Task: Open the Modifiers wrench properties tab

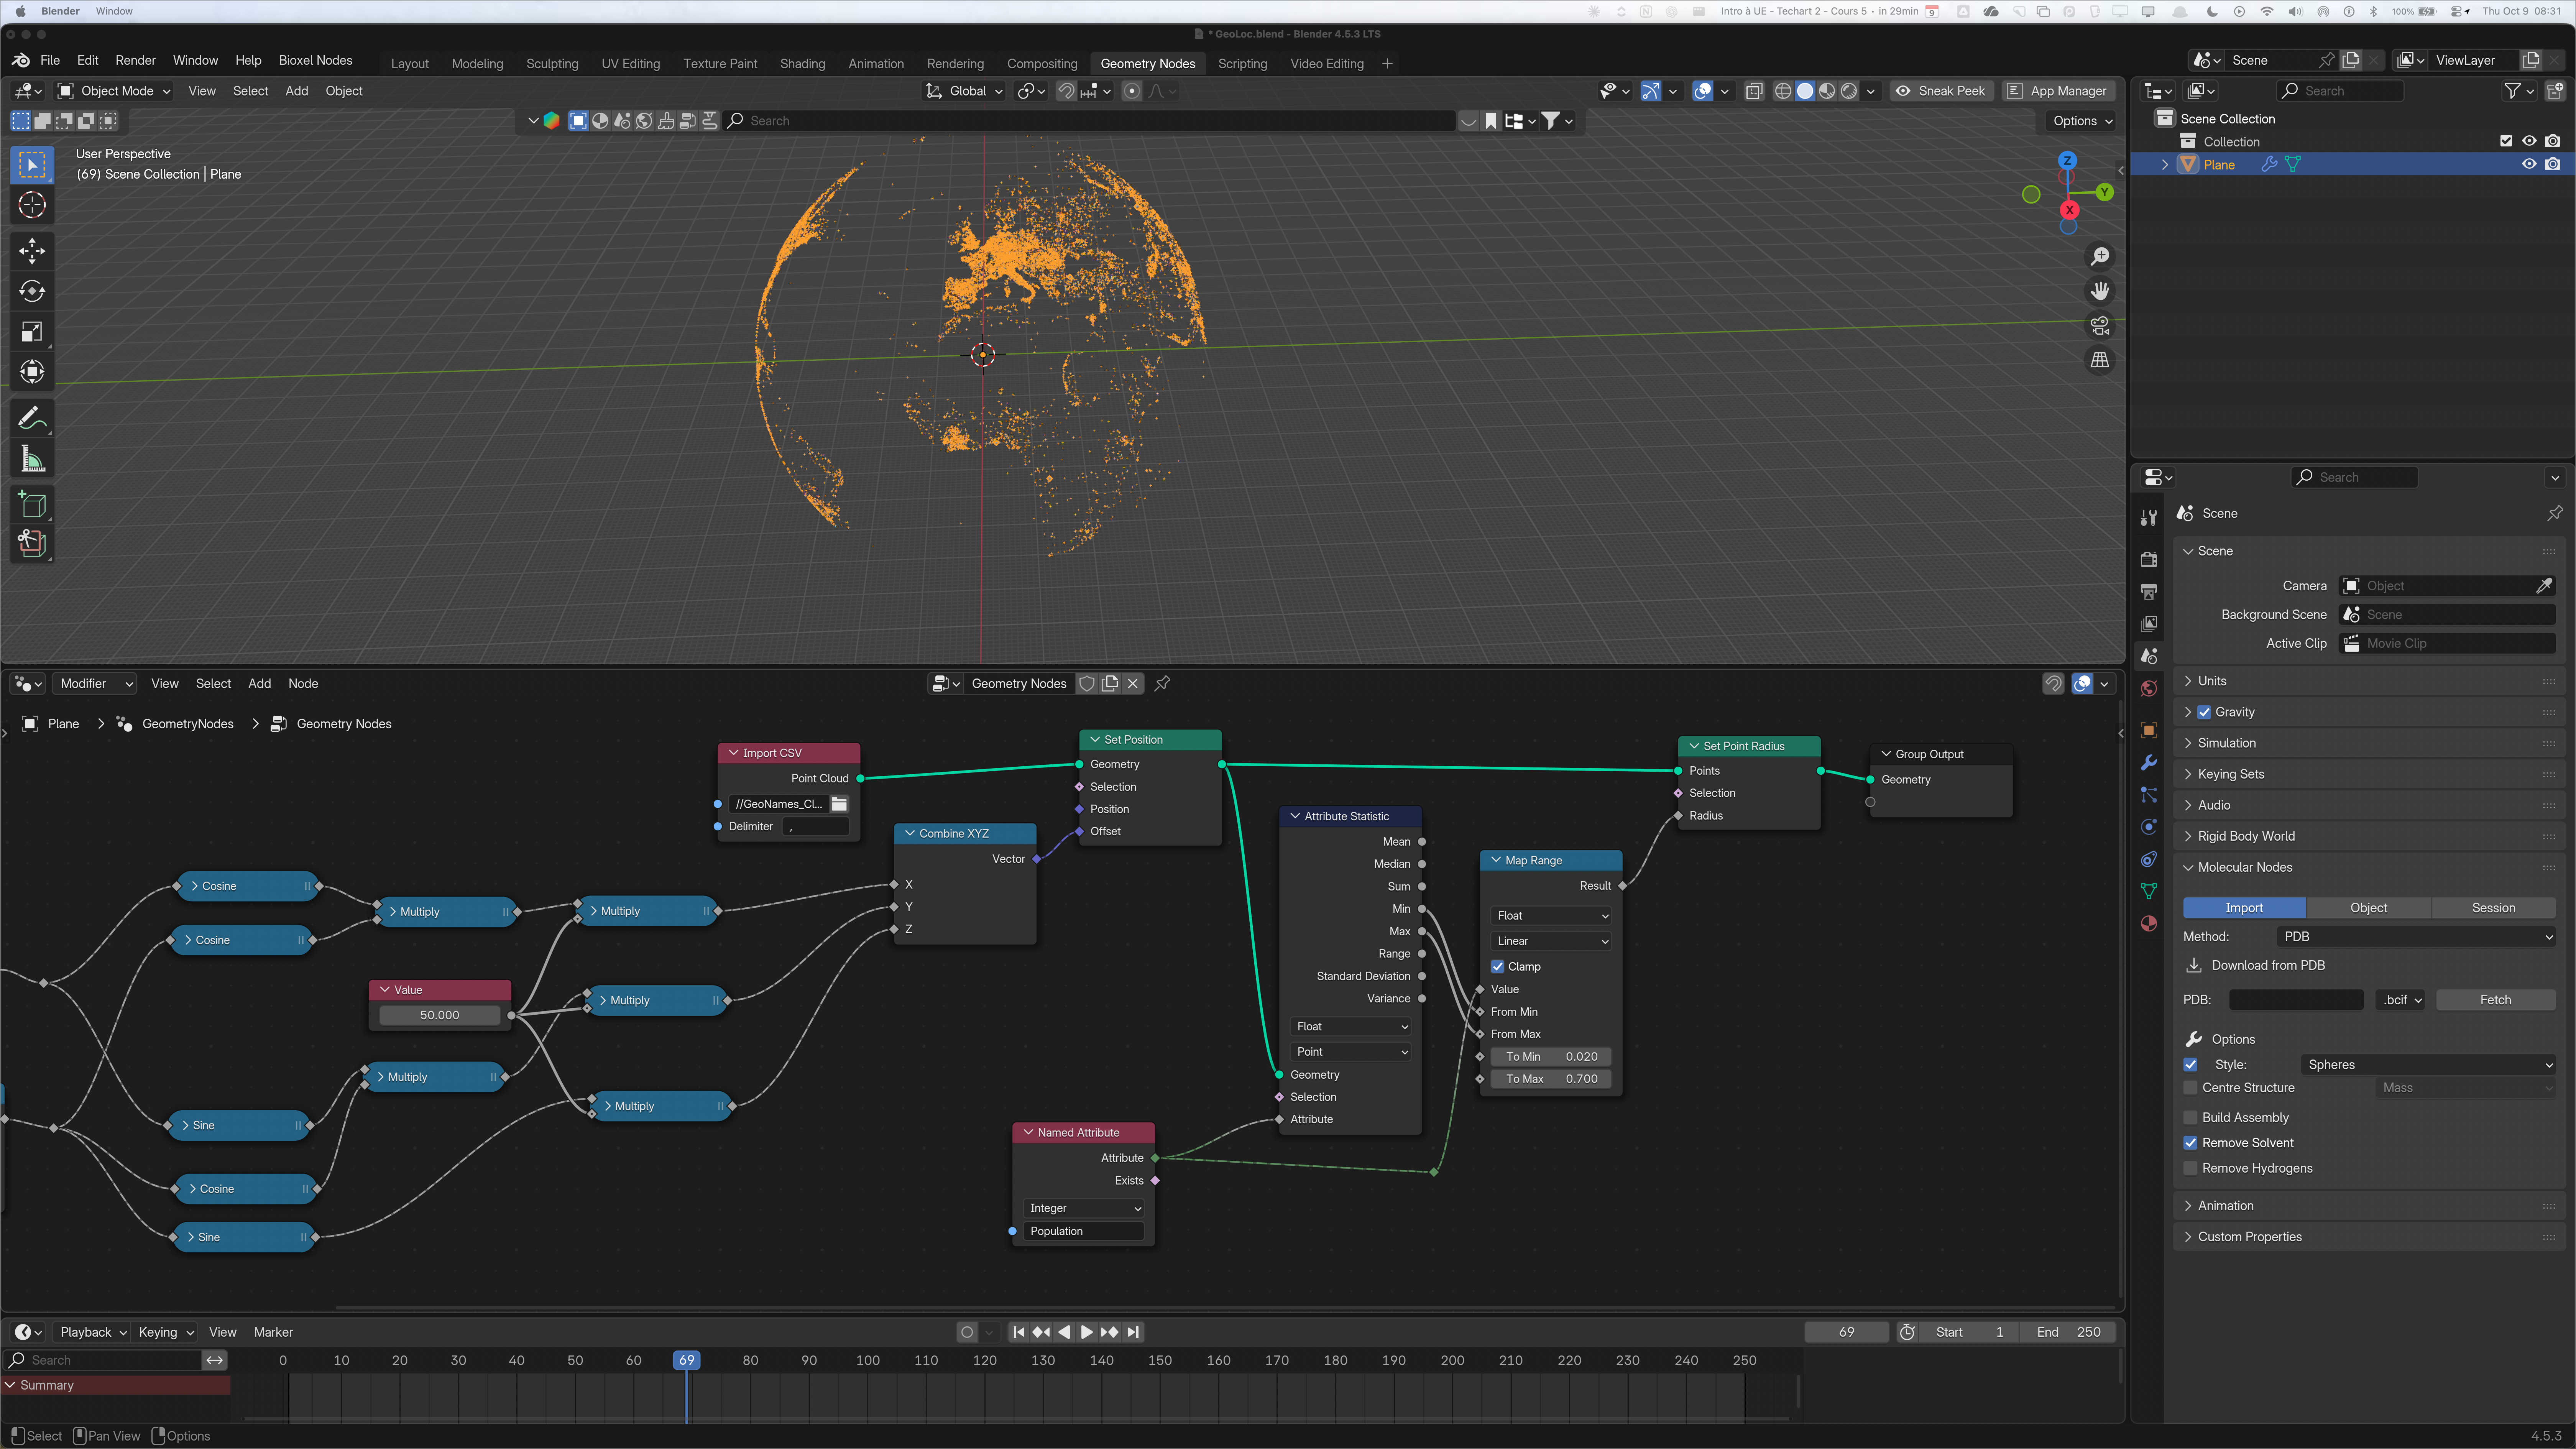Action: coord(2149,763)
